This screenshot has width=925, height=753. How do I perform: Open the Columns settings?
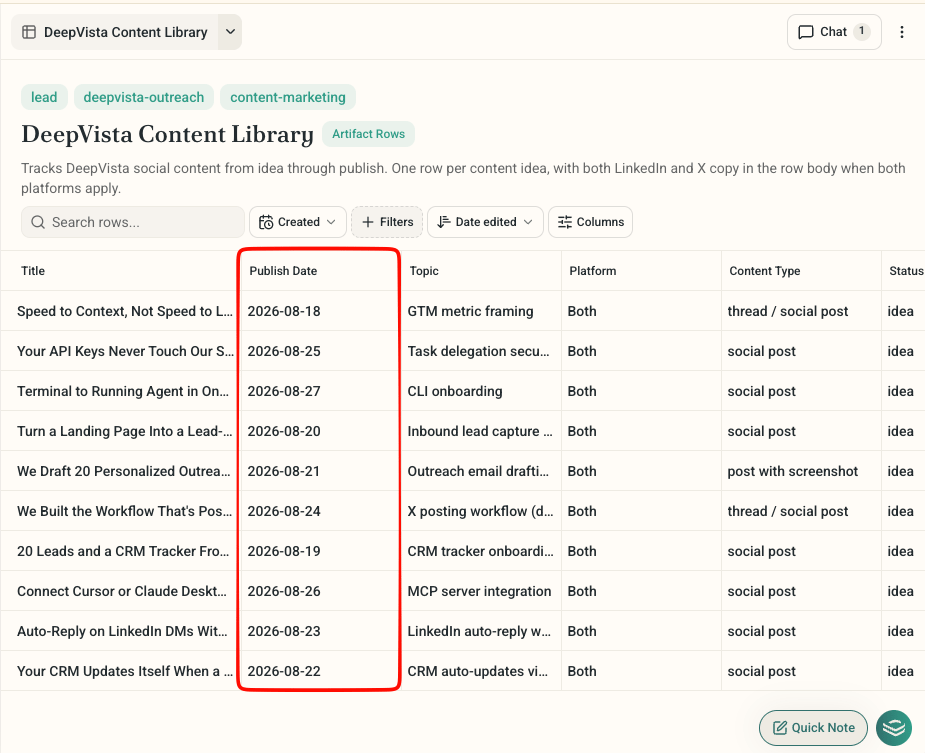pyautogui.click(x=591, y=222)
